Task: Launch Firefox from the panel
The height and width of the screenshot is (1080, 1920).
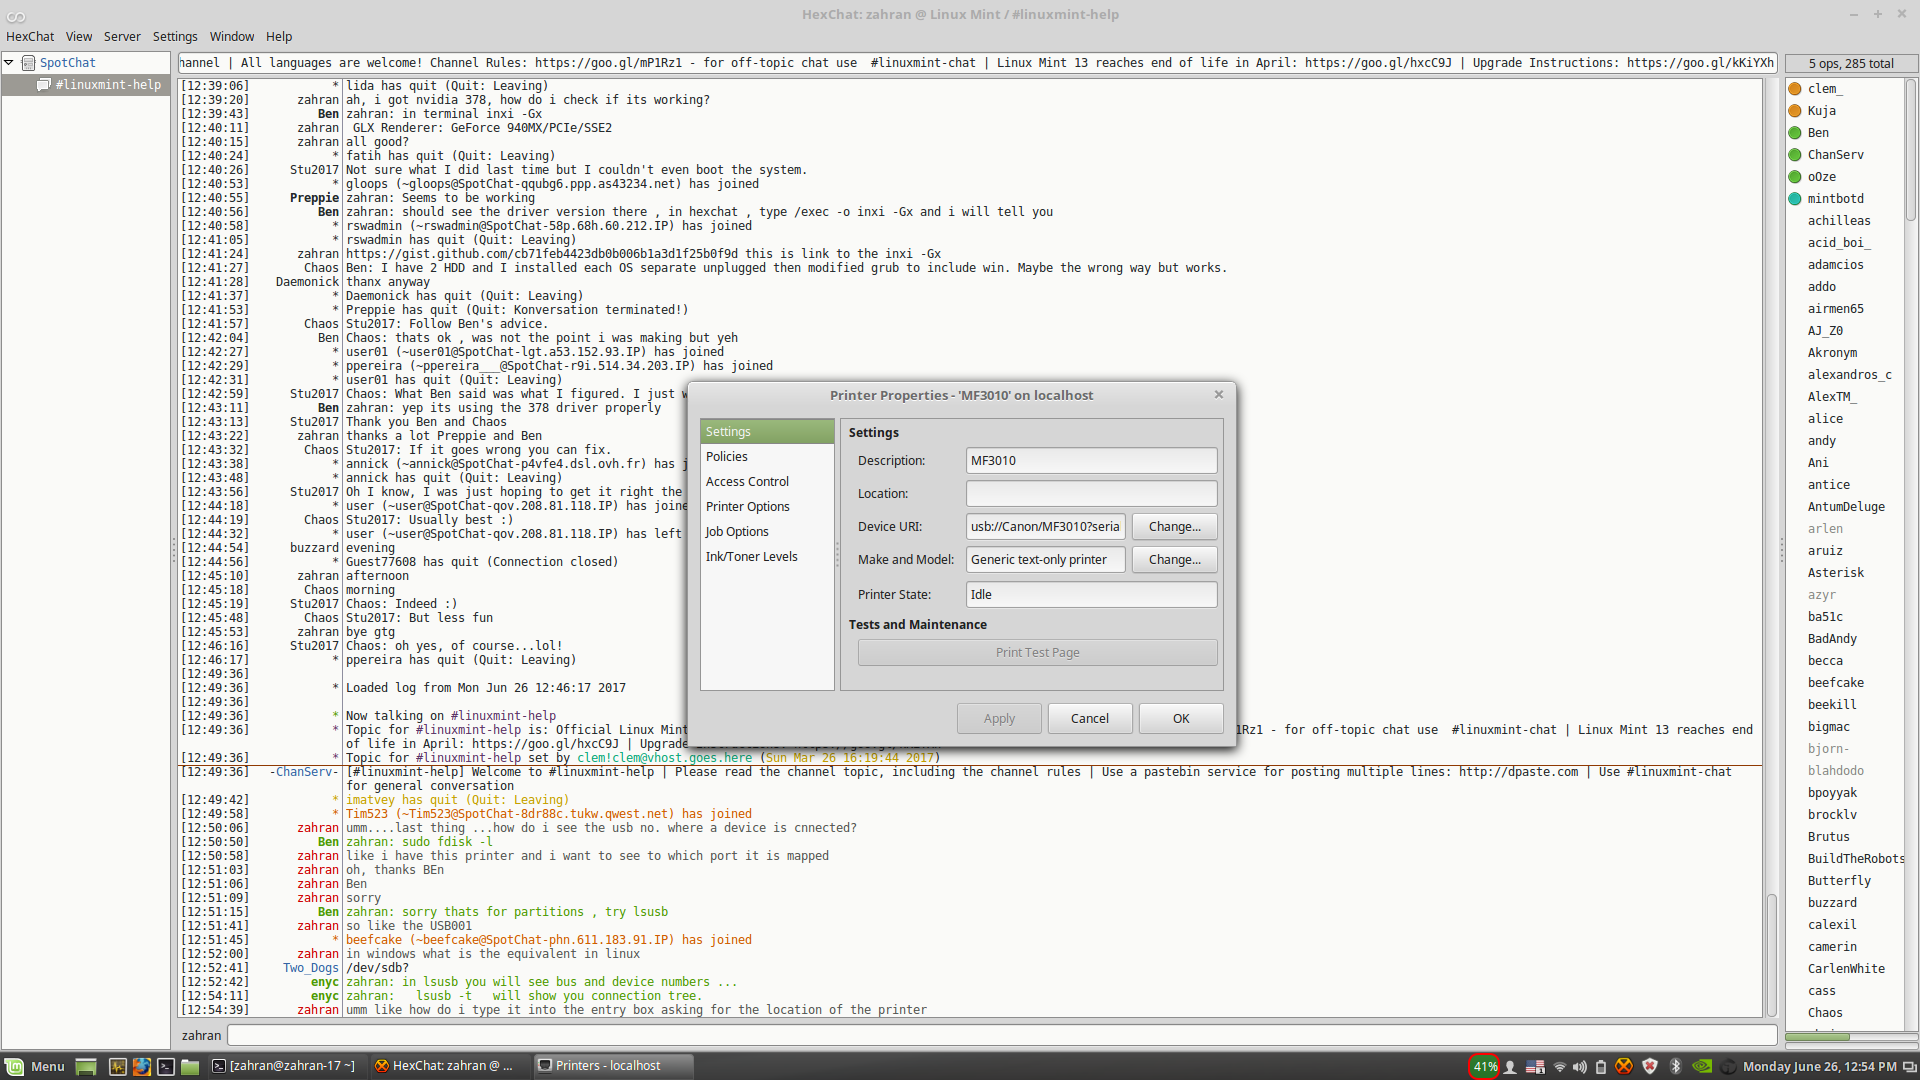Action: [x=141, y=1066]
